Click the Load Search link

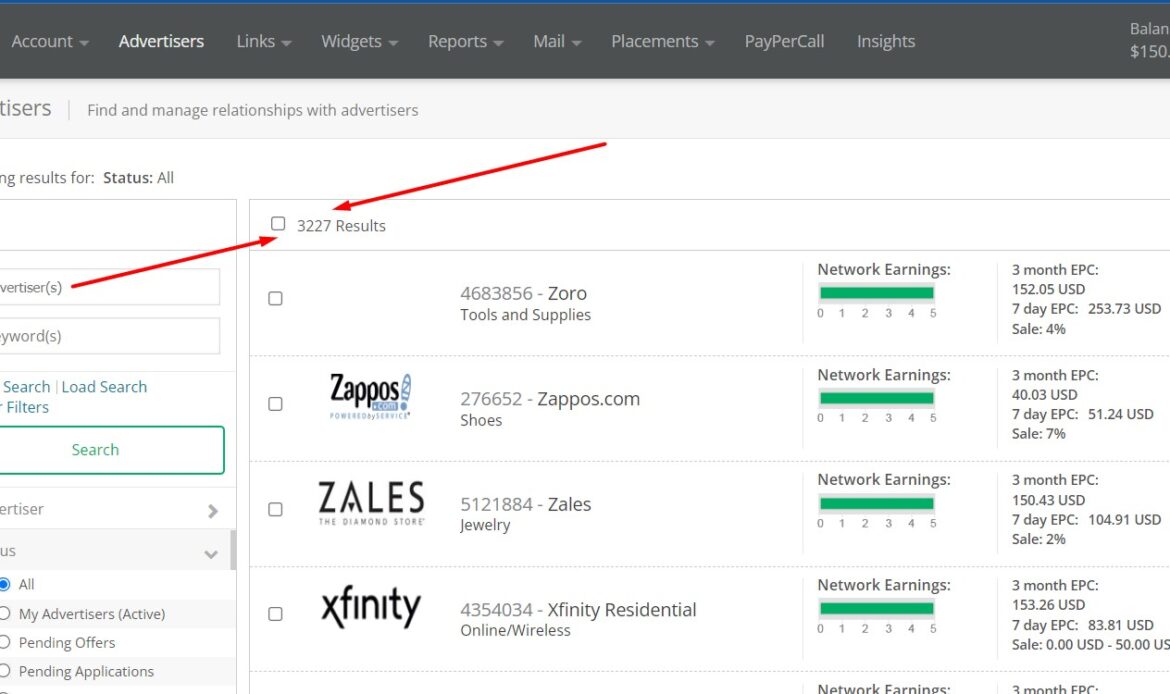pos(104,387)
